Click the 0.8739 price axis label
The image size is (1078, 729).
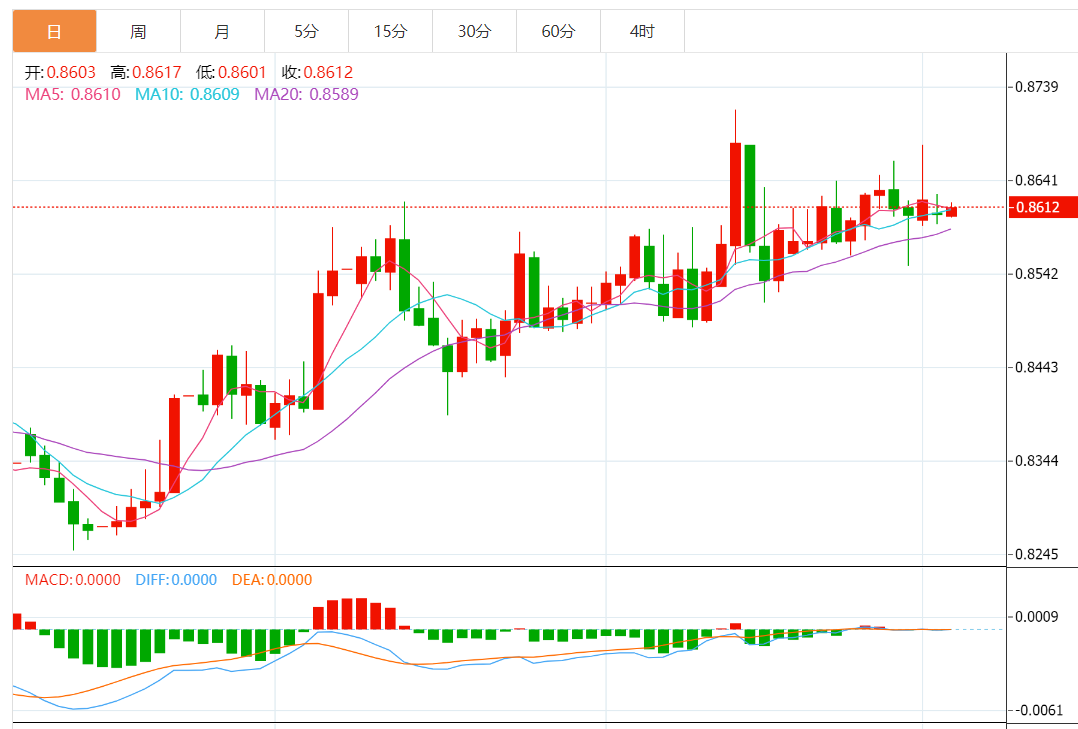1037,87
